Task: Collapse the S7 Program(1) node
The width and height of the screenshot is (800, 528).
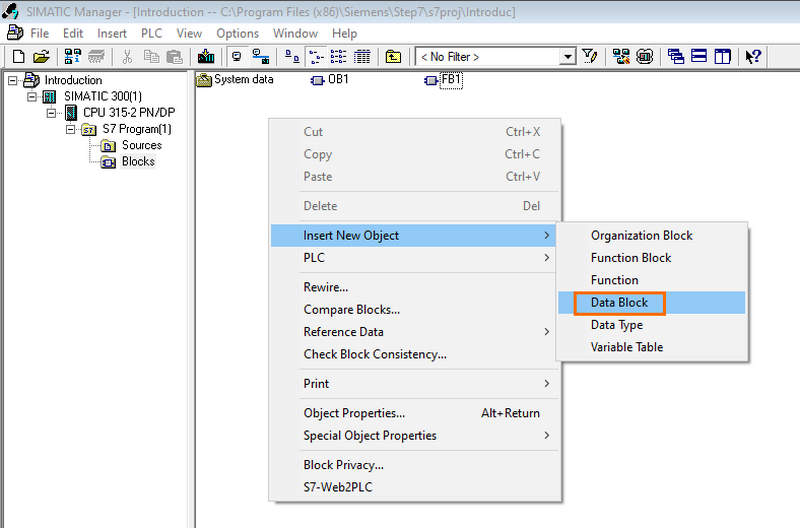Action: (x=70, y=129)
